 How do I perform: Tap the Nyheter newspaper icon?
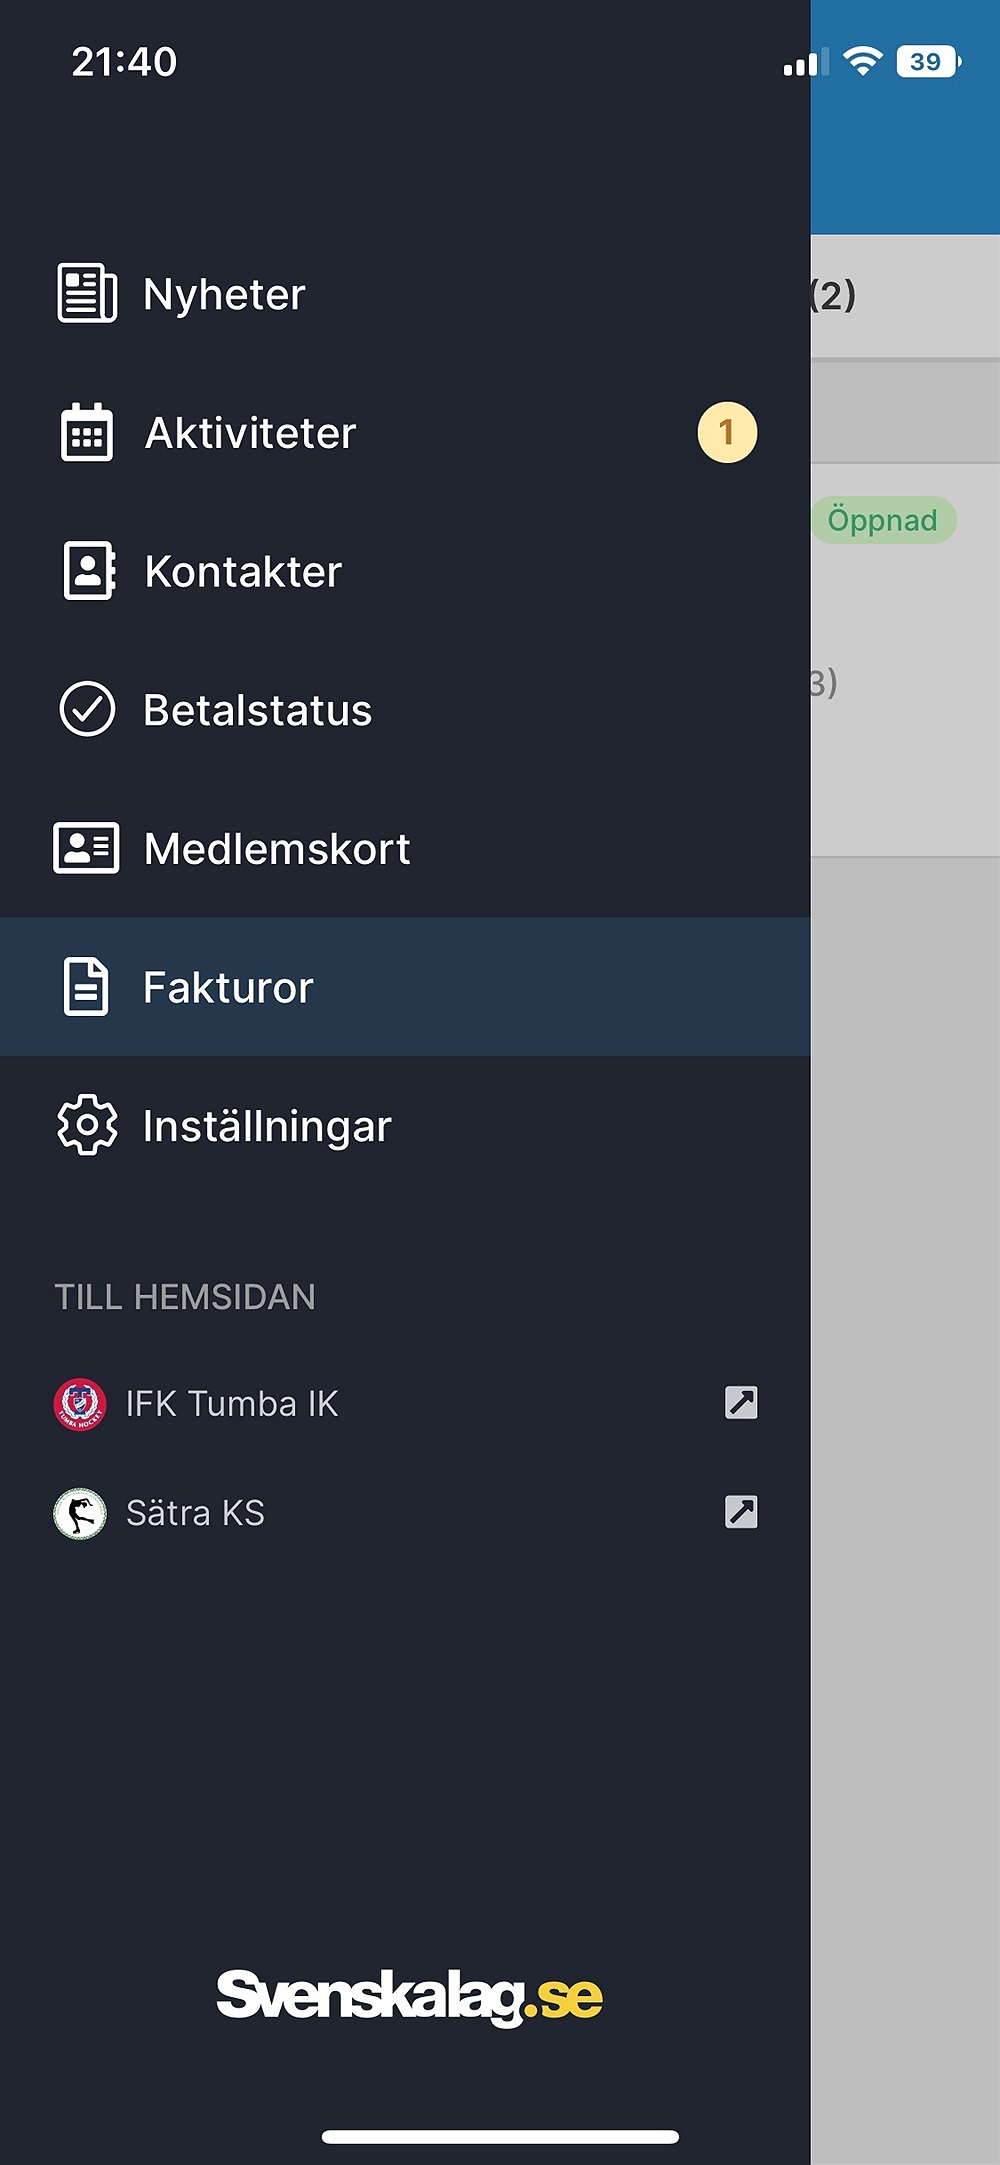tap(87, 293)
